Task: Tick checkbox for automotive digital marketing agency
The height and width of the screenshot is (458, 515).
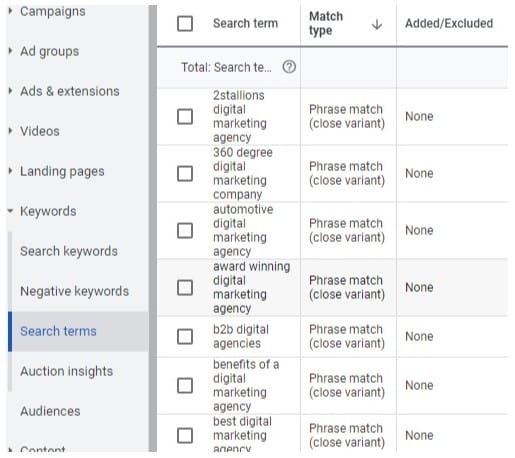Action: click(x=185, y=230)
